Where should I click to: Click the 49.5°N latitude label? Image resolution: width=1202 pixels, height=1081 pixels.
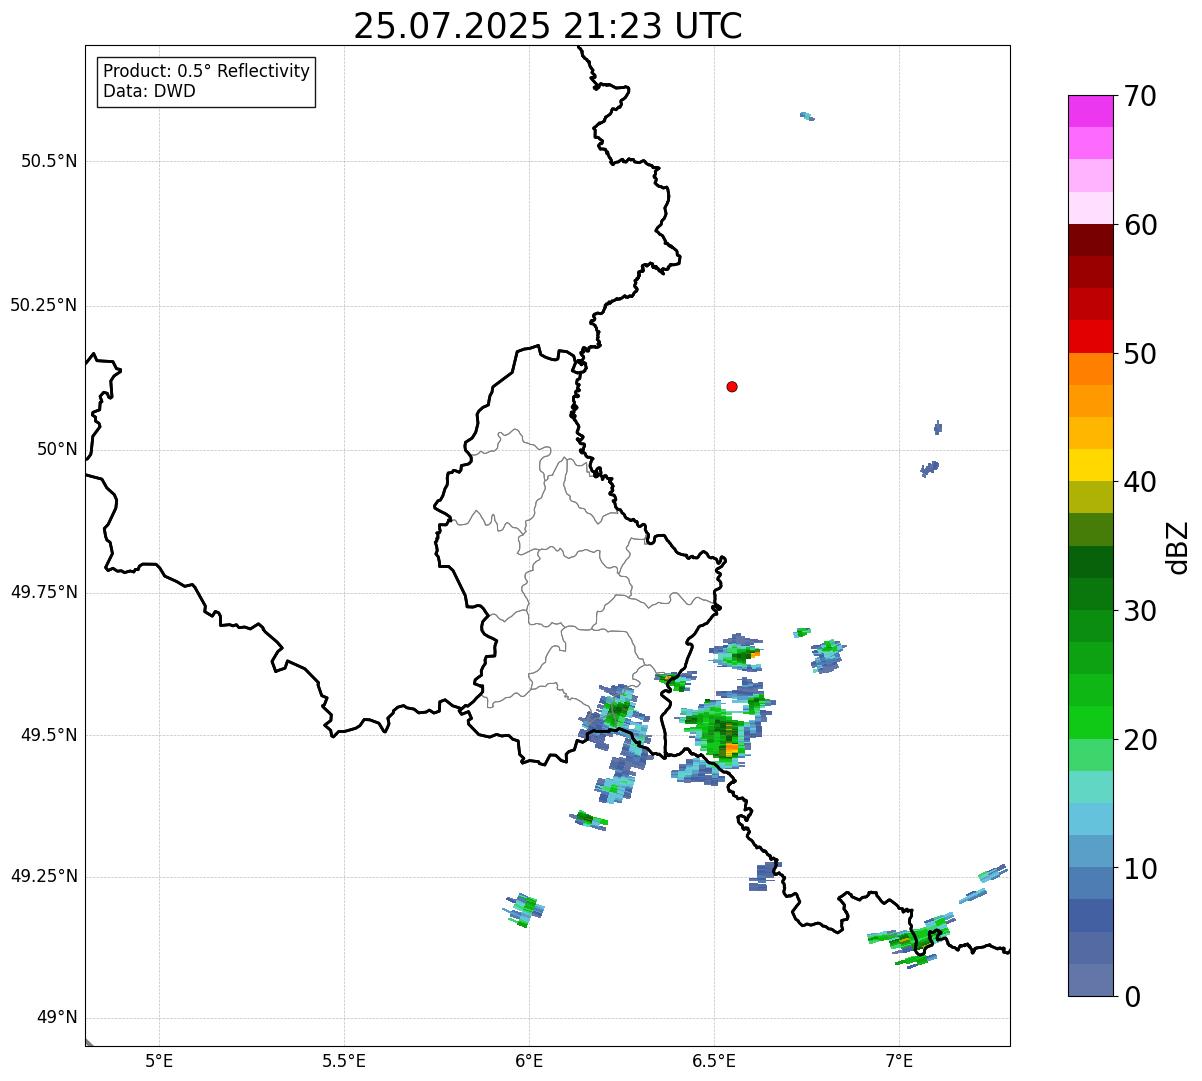tap(49, 735)
